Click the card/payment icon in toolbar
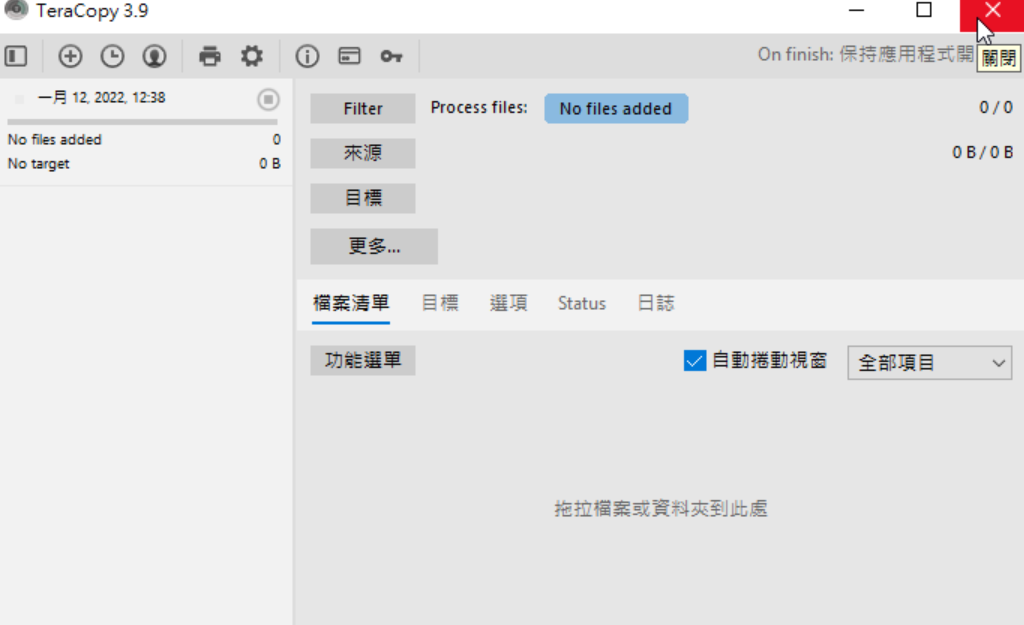 tap(349, 56)
